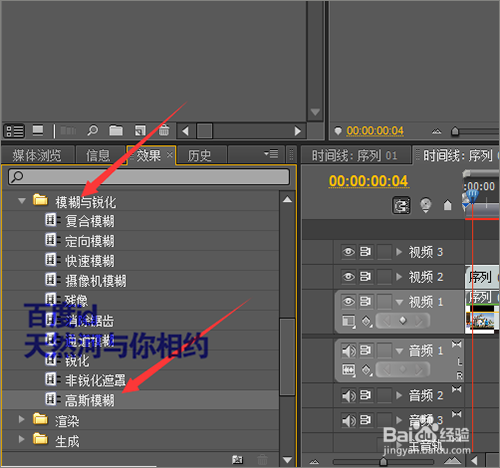Viewport: 500px width, 468px height.
Task: Create a new custom bin in effects panel
Action: click(x=237, y=460)
